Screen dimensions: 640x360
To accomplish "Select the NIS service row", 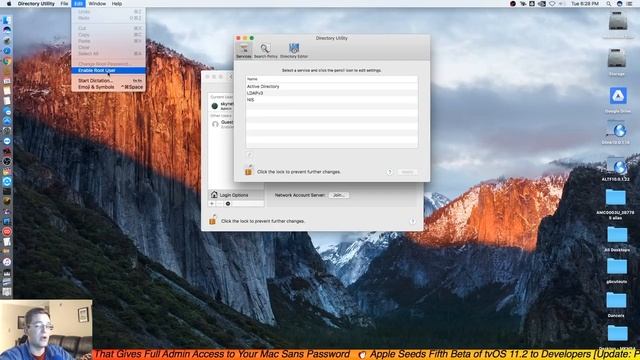I will (x=331, y=100).
